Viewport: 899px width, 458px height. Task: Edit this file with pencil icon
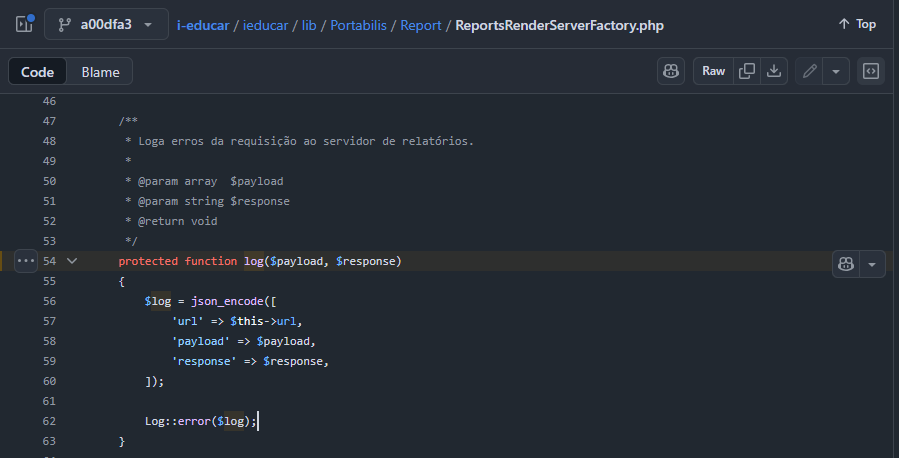(x=809, y=71)
